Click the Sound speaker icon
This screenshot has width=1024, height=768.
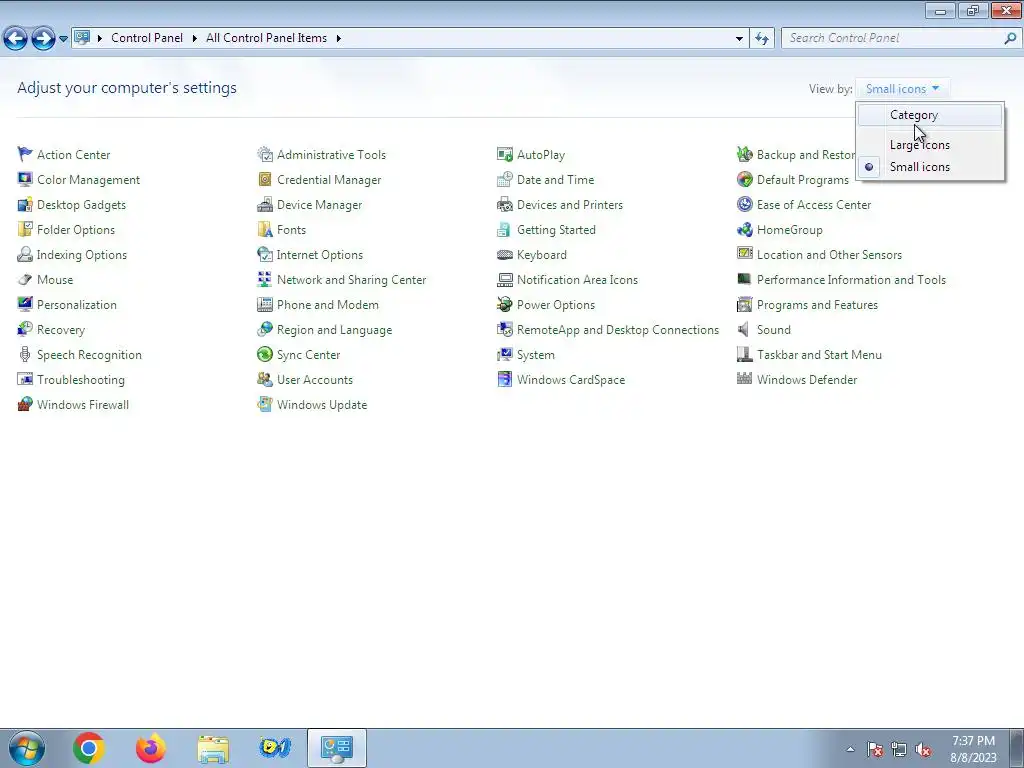pyautogui.click(x=744, y=329)
